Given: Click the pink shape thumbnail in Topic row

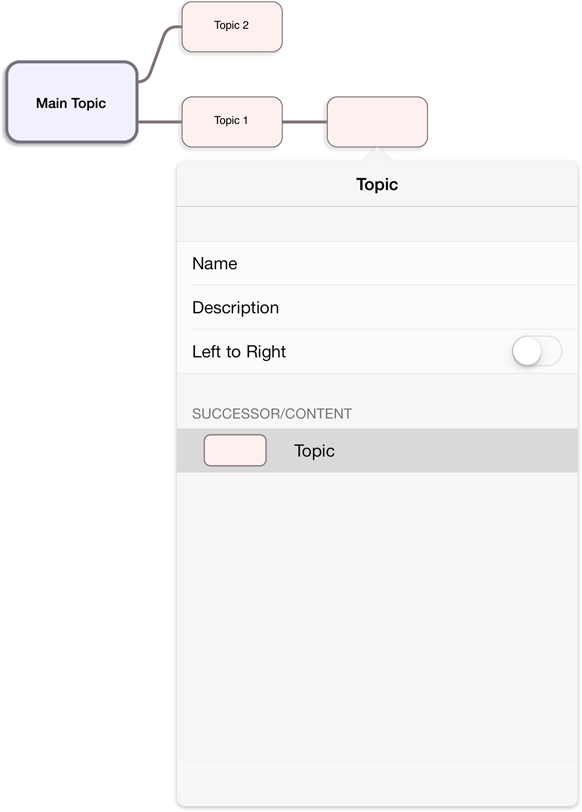Looking at the screenshot, I should pyautogui.click(x=235, y=451).
